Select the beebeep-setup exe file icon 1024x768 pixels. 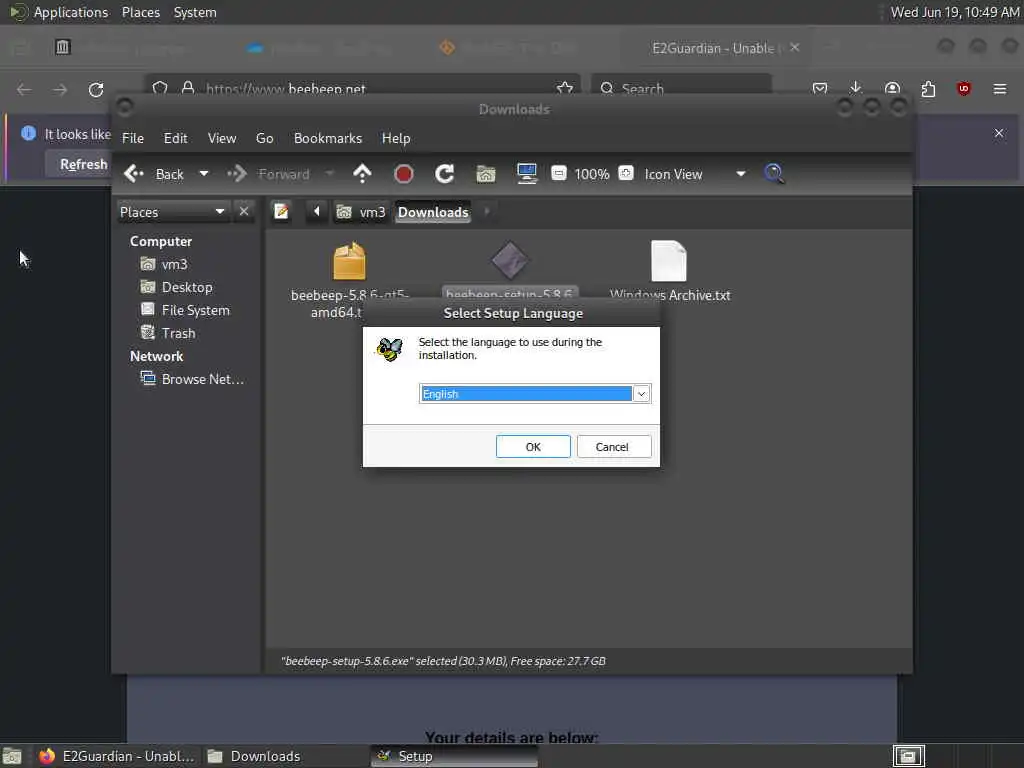coord(510,261)
